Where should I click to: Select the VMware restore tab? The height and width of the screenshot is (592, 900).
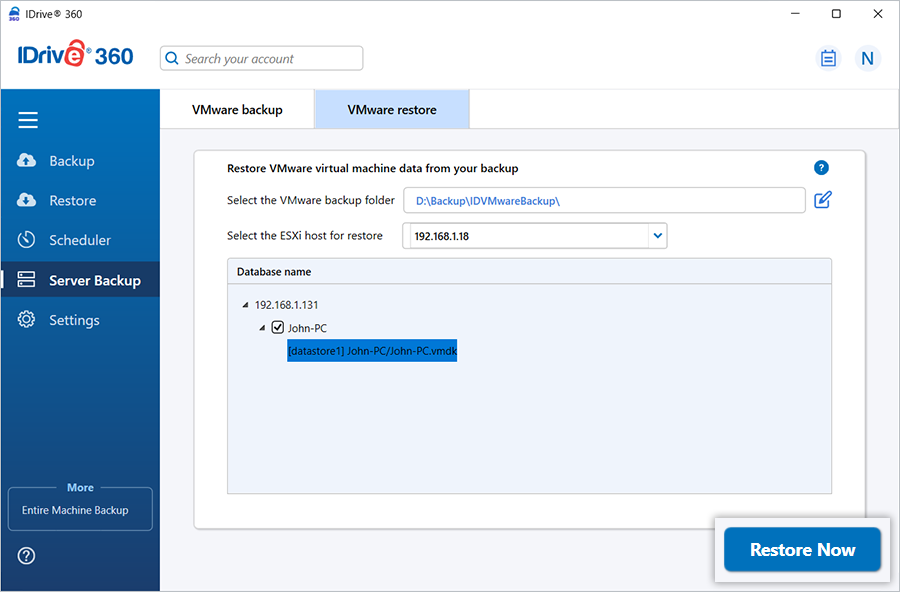[x=392, y=110]
